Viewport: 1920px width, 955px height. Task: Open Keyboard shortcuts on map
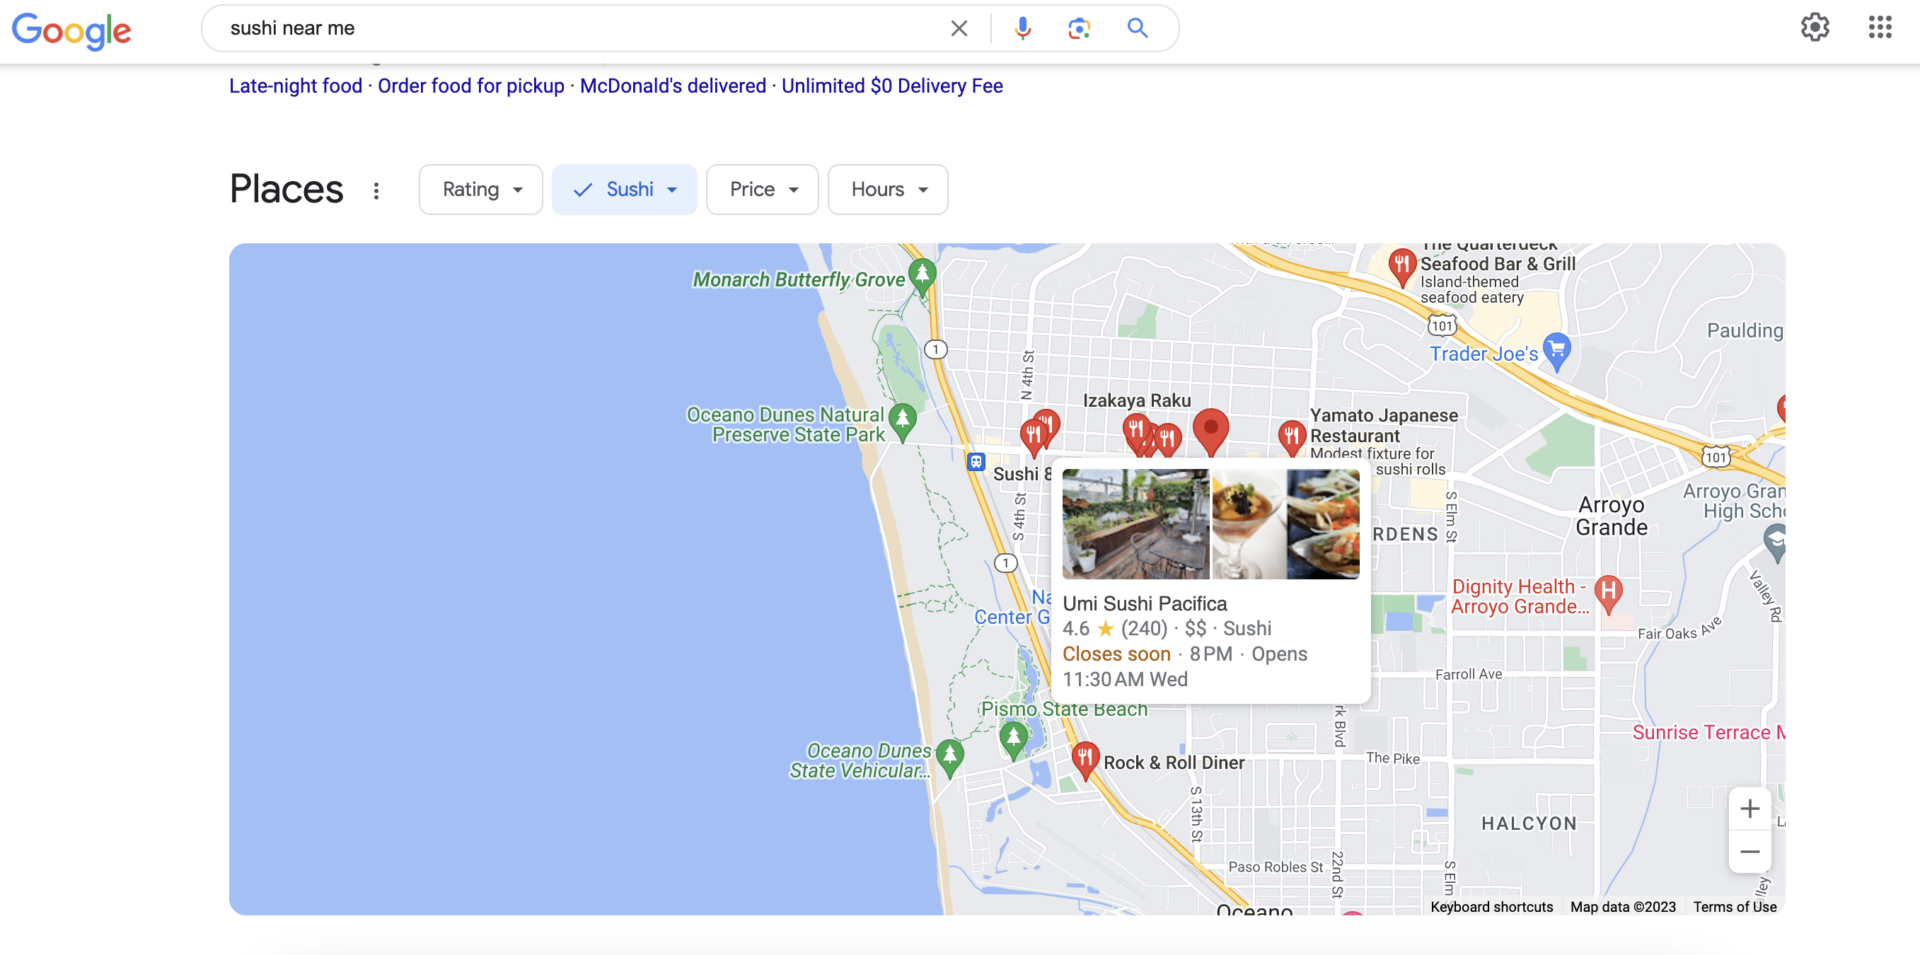point(1492,907)
